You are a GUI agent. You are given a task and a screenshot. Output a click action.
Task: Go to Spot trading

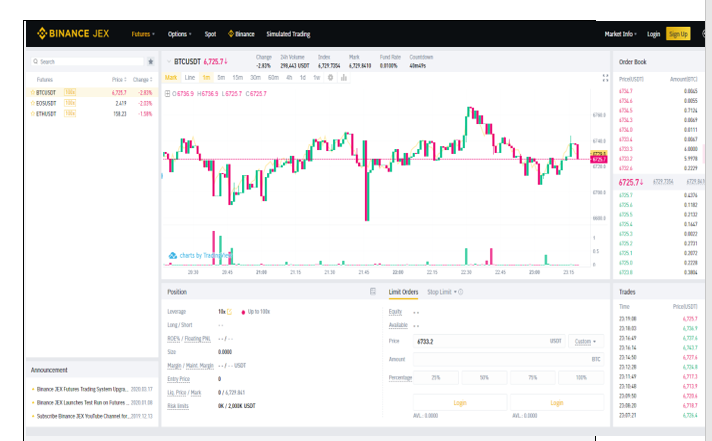(210, 34)
